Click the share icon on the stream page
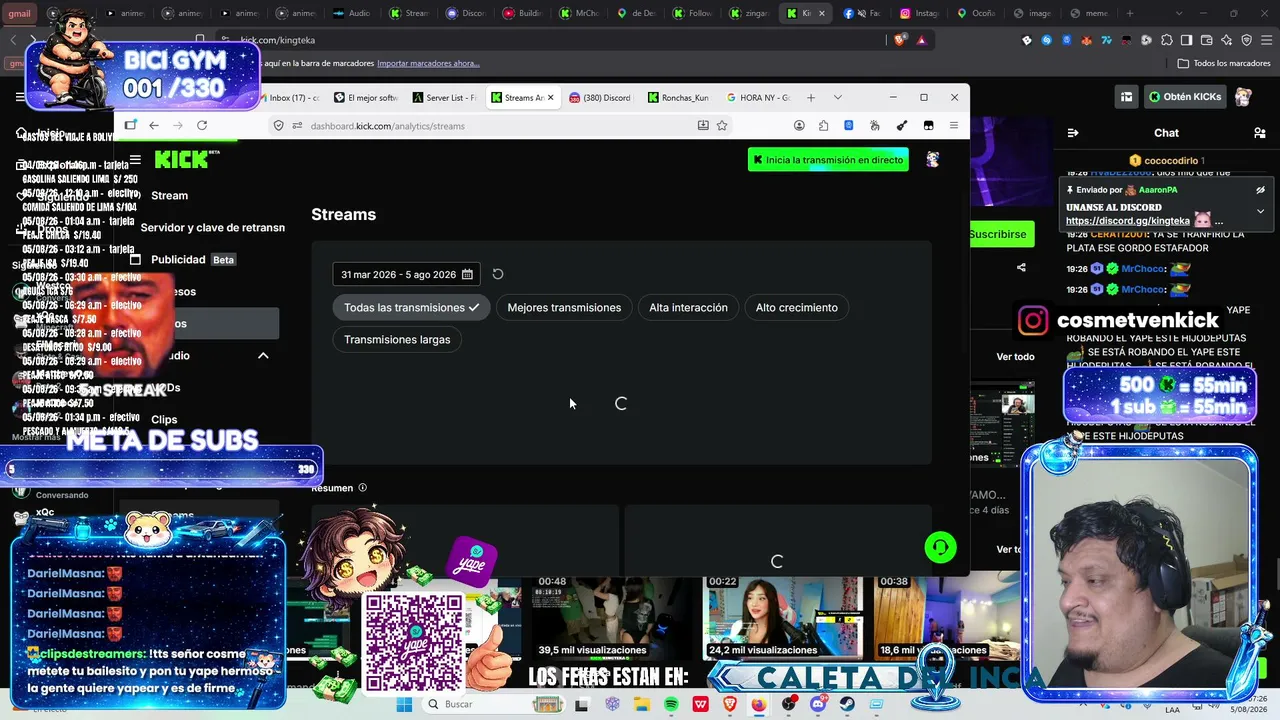The image size is (1280, 720). 1021,267
